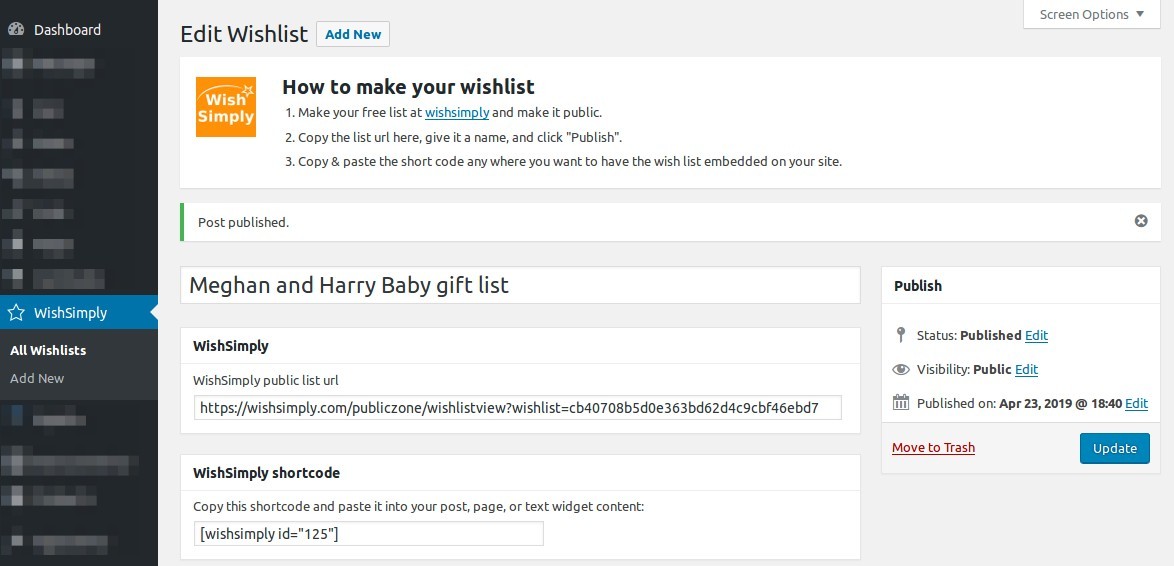Click the WishSimply orange logo

[226, 107]
